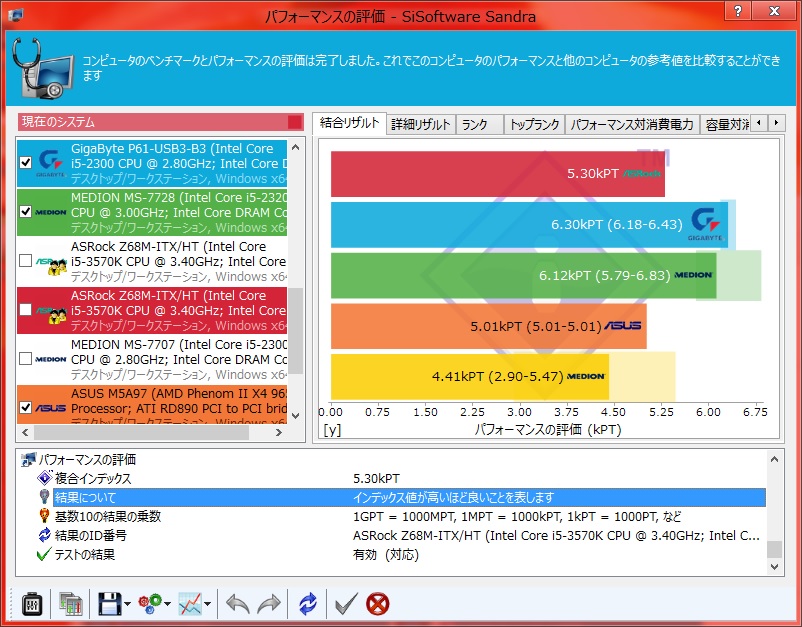Click the results panel scroll up arrow
This screenshot has width=802, height=627.
click(774, 459)
